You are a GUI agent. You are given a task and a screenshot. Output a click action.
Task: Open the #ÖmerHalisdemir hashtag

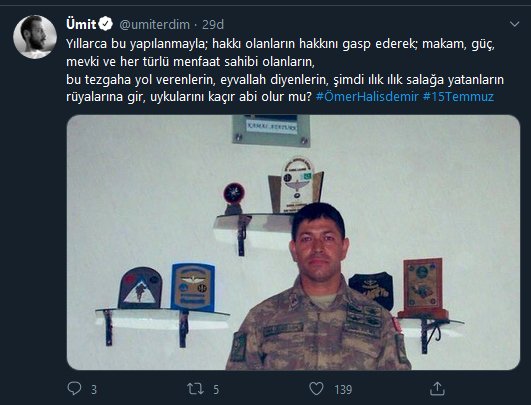(367, 97)
